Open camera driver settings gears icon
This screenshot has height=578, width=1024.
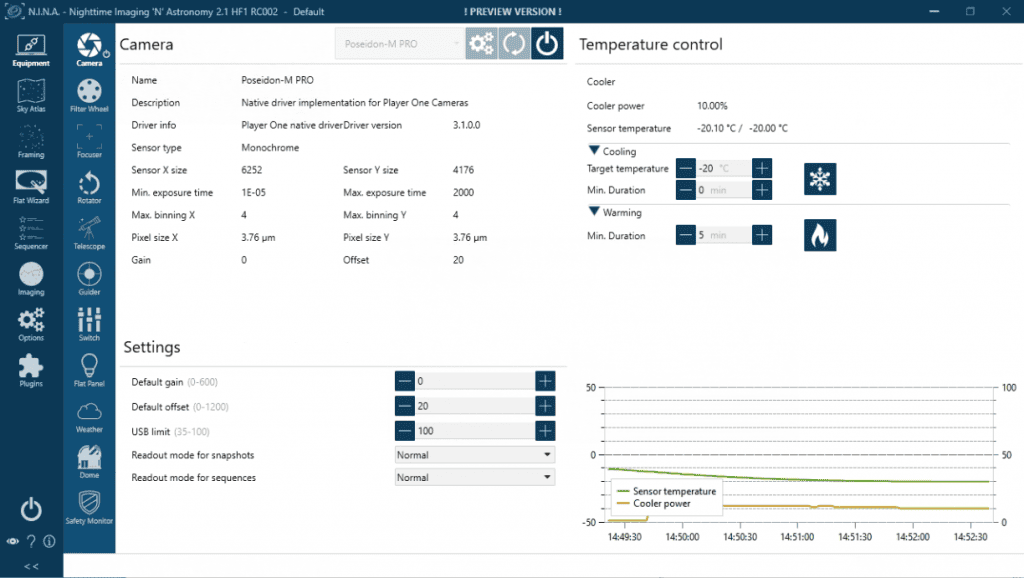(x=482, y=44)
